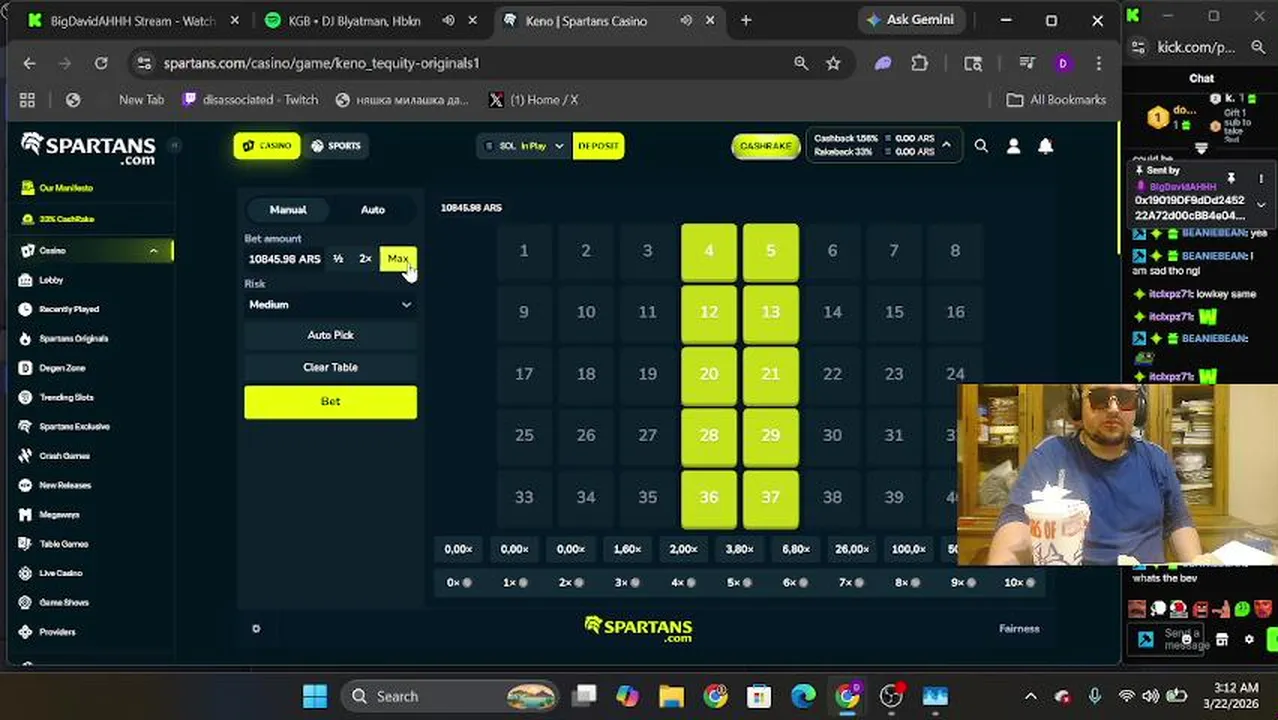The height and width of the screenshot is (720, 1278).
Task: Expand the cashback rakeback panel
Action: (x=946, y=146)
